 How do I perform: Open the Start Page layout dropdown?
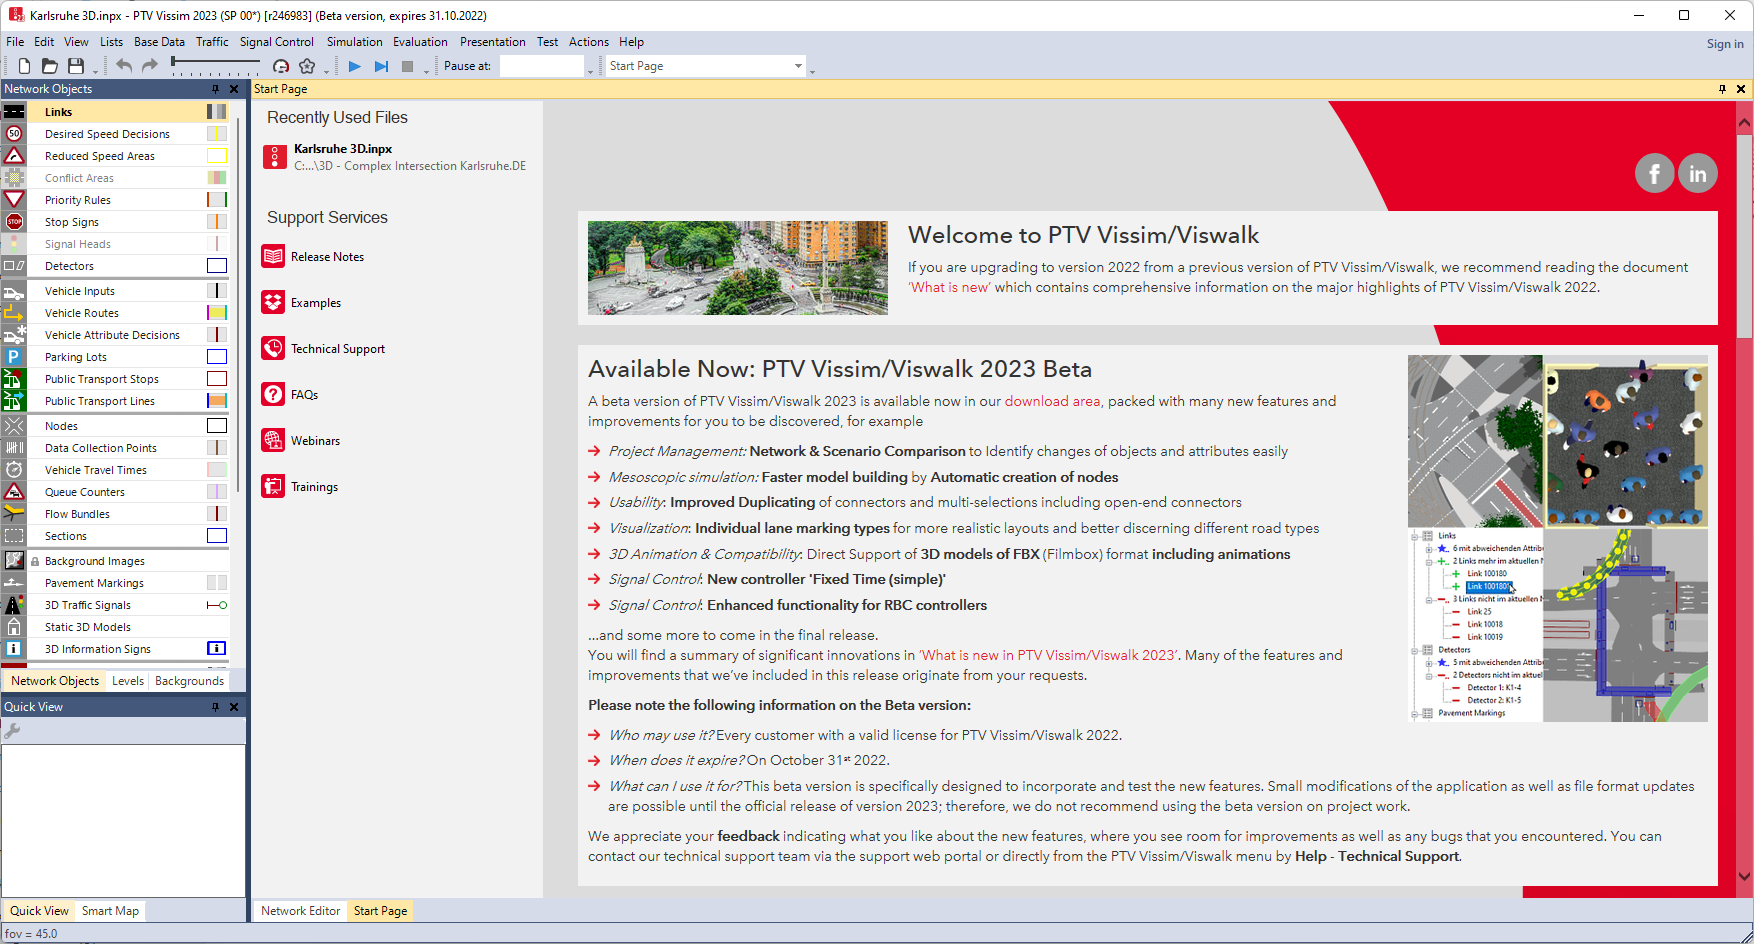pyautogui.click(x=797, y=66)
